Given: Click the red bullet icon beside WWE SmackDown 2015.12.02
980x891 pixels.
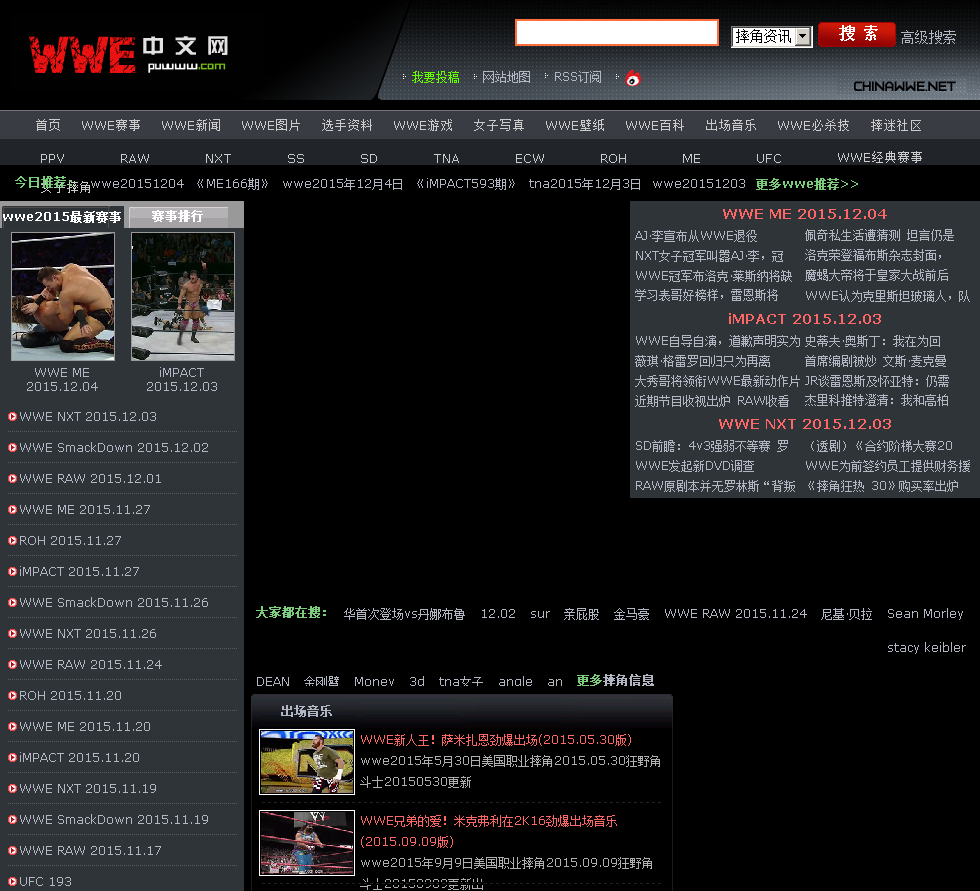Looking at the screenshot, I should click(x=12, y=447).
